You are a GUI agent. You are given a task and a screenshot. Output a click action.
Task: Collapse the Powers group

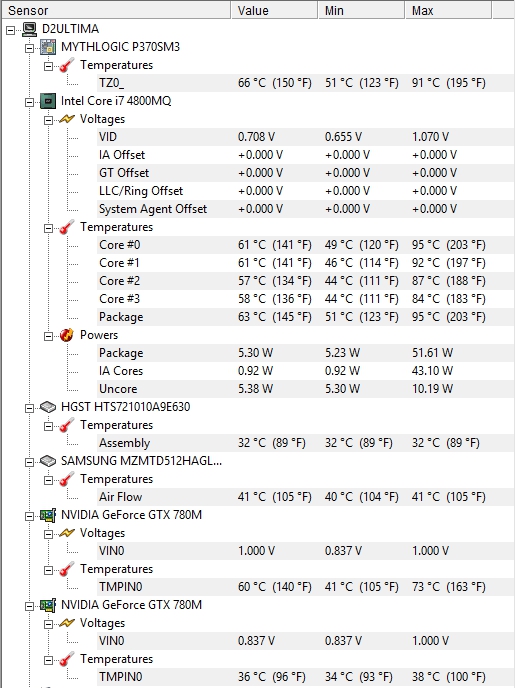pyautogui.click(x=48, y=336)
